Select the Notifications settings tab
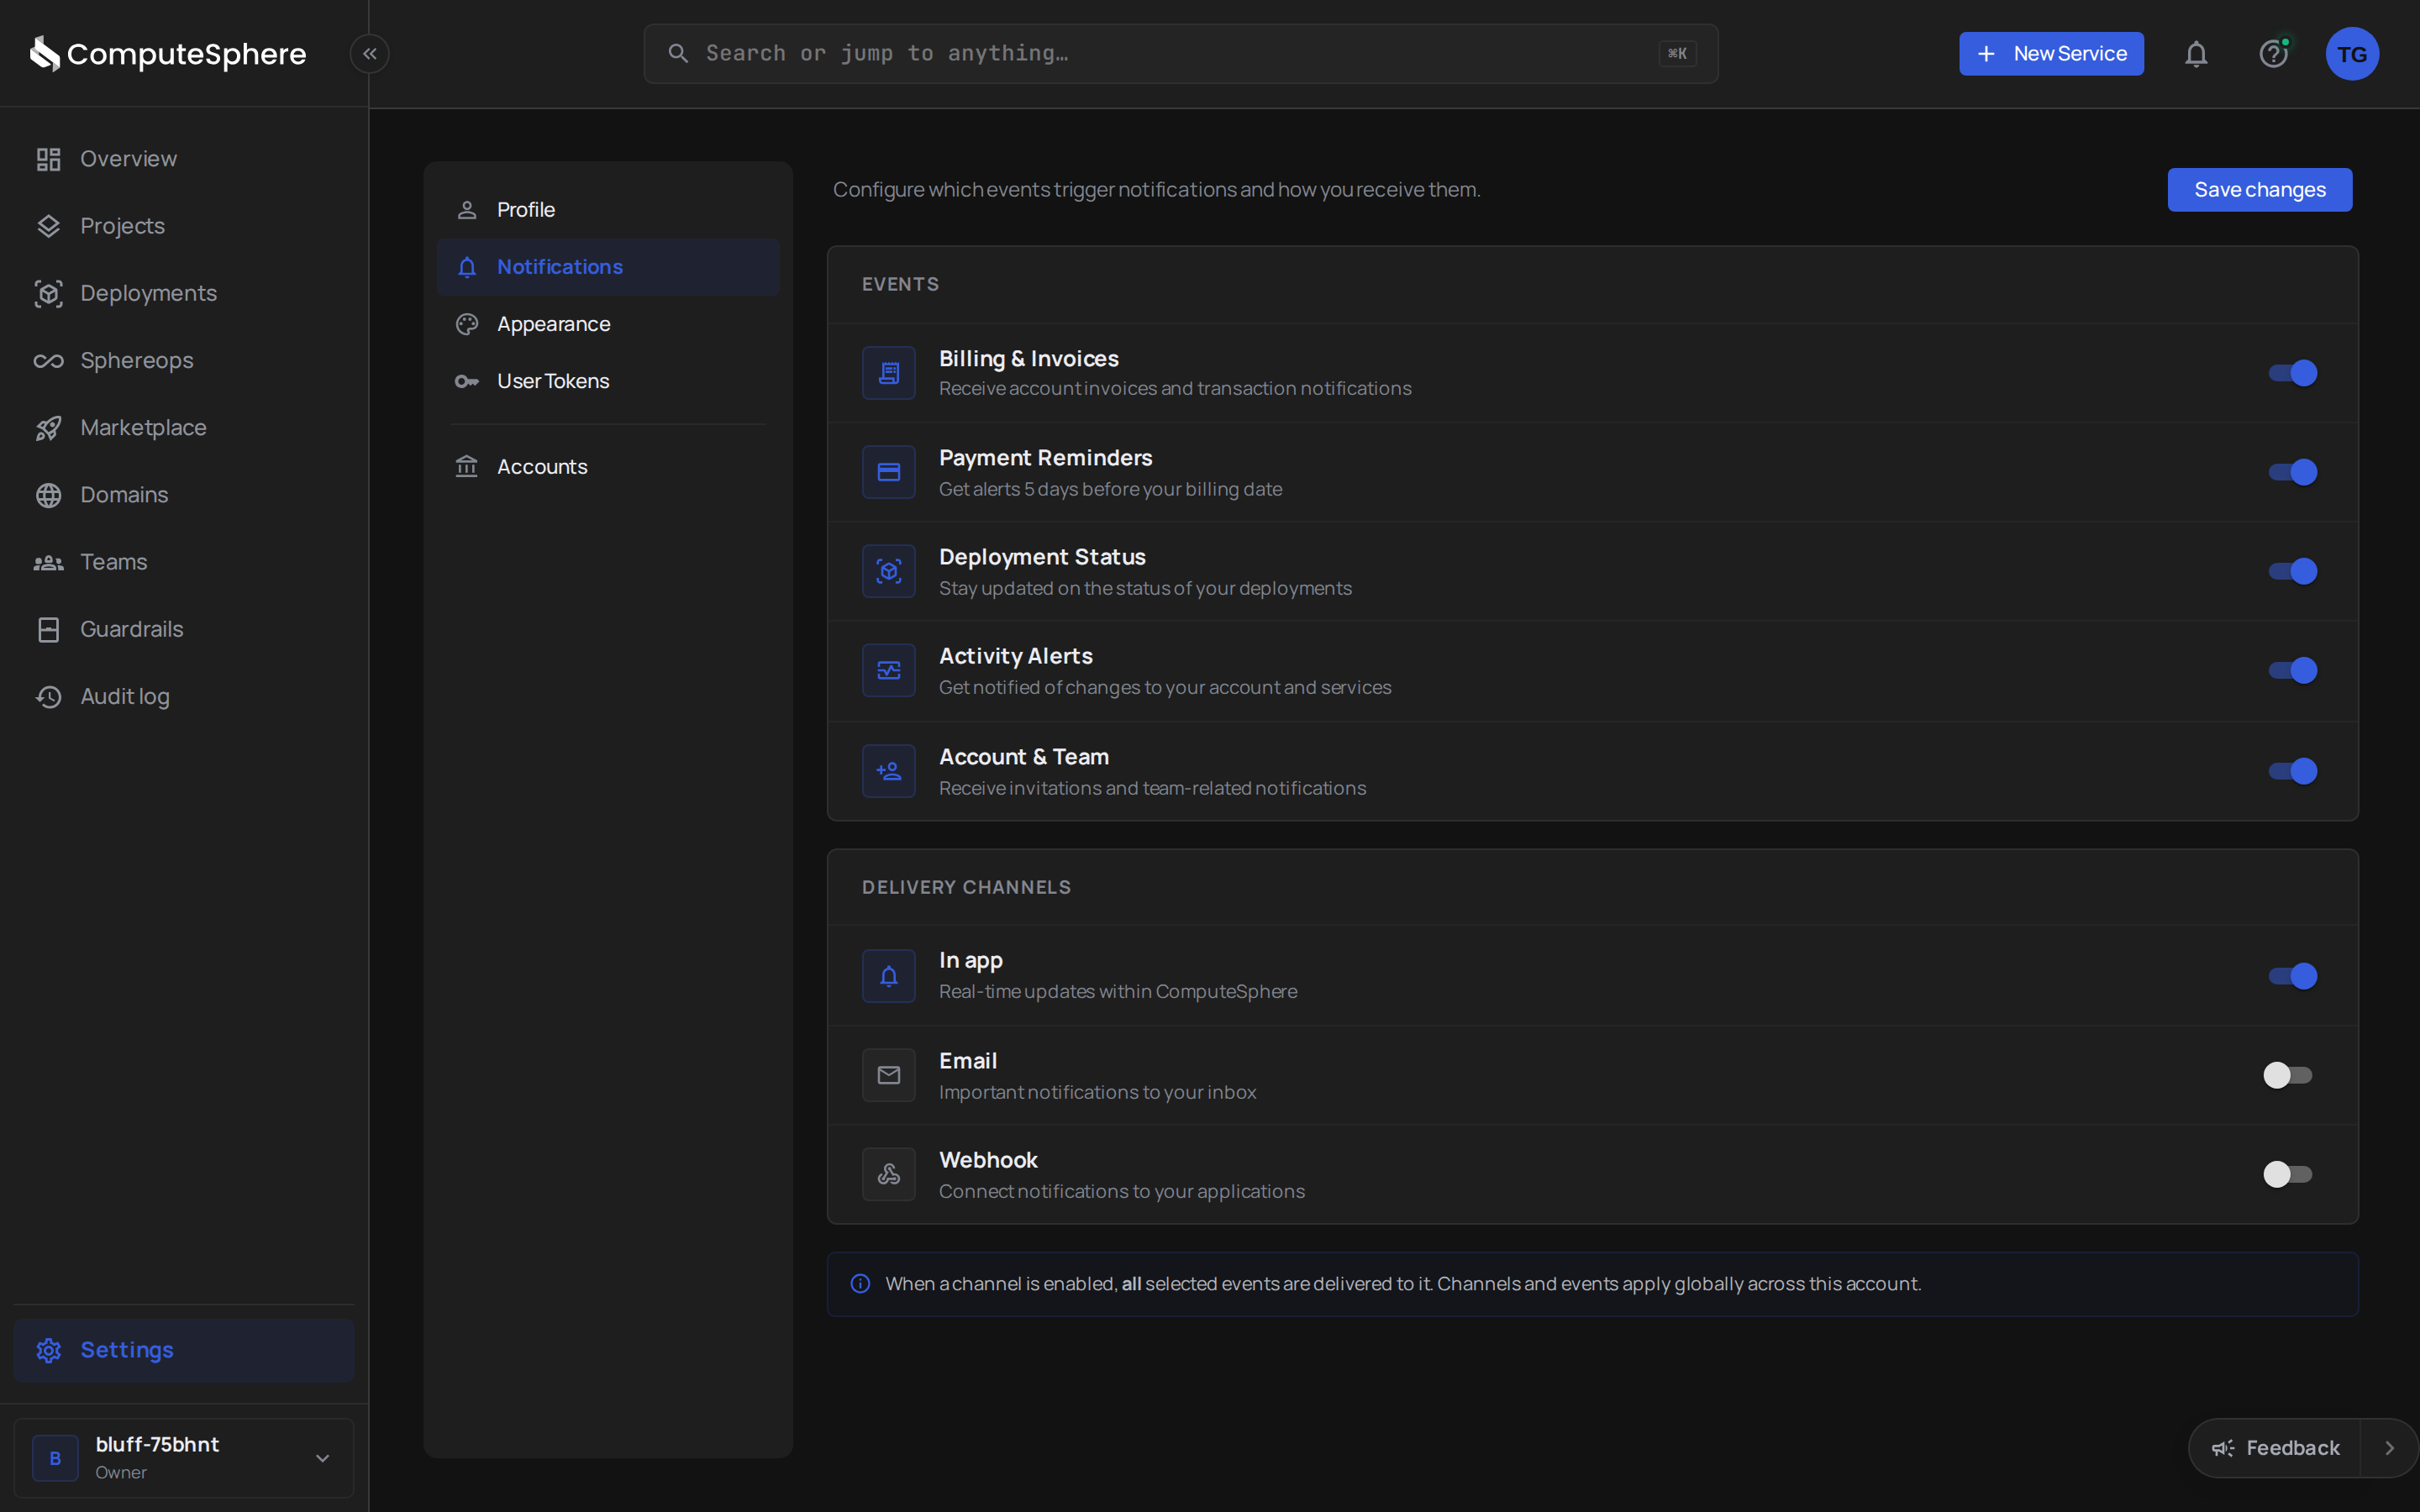 (x=608, y=267)
